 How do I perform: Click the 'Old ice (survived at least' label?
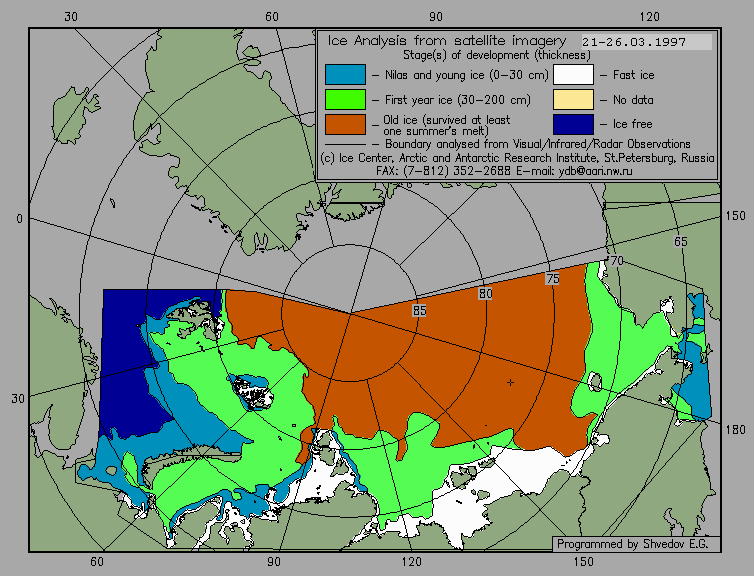pos(447,120)
